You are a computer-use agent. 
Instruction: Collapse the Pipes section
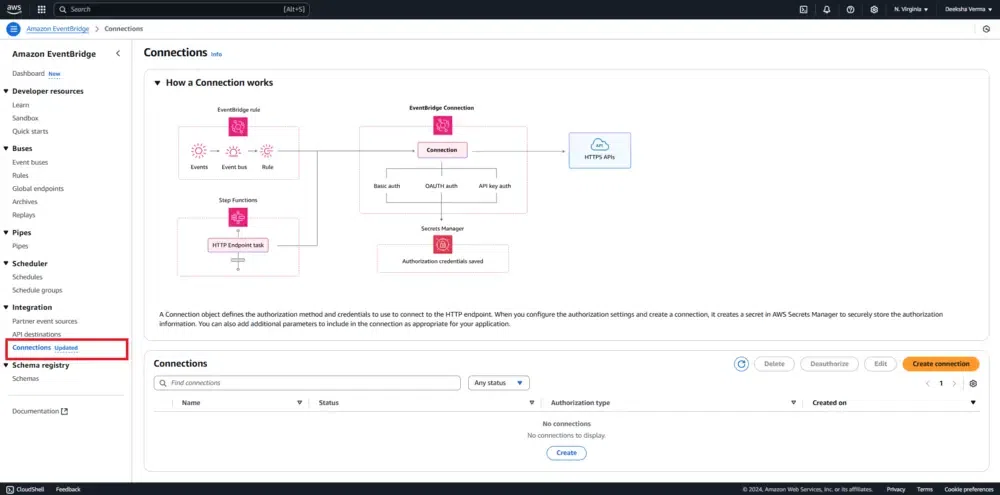6,233
